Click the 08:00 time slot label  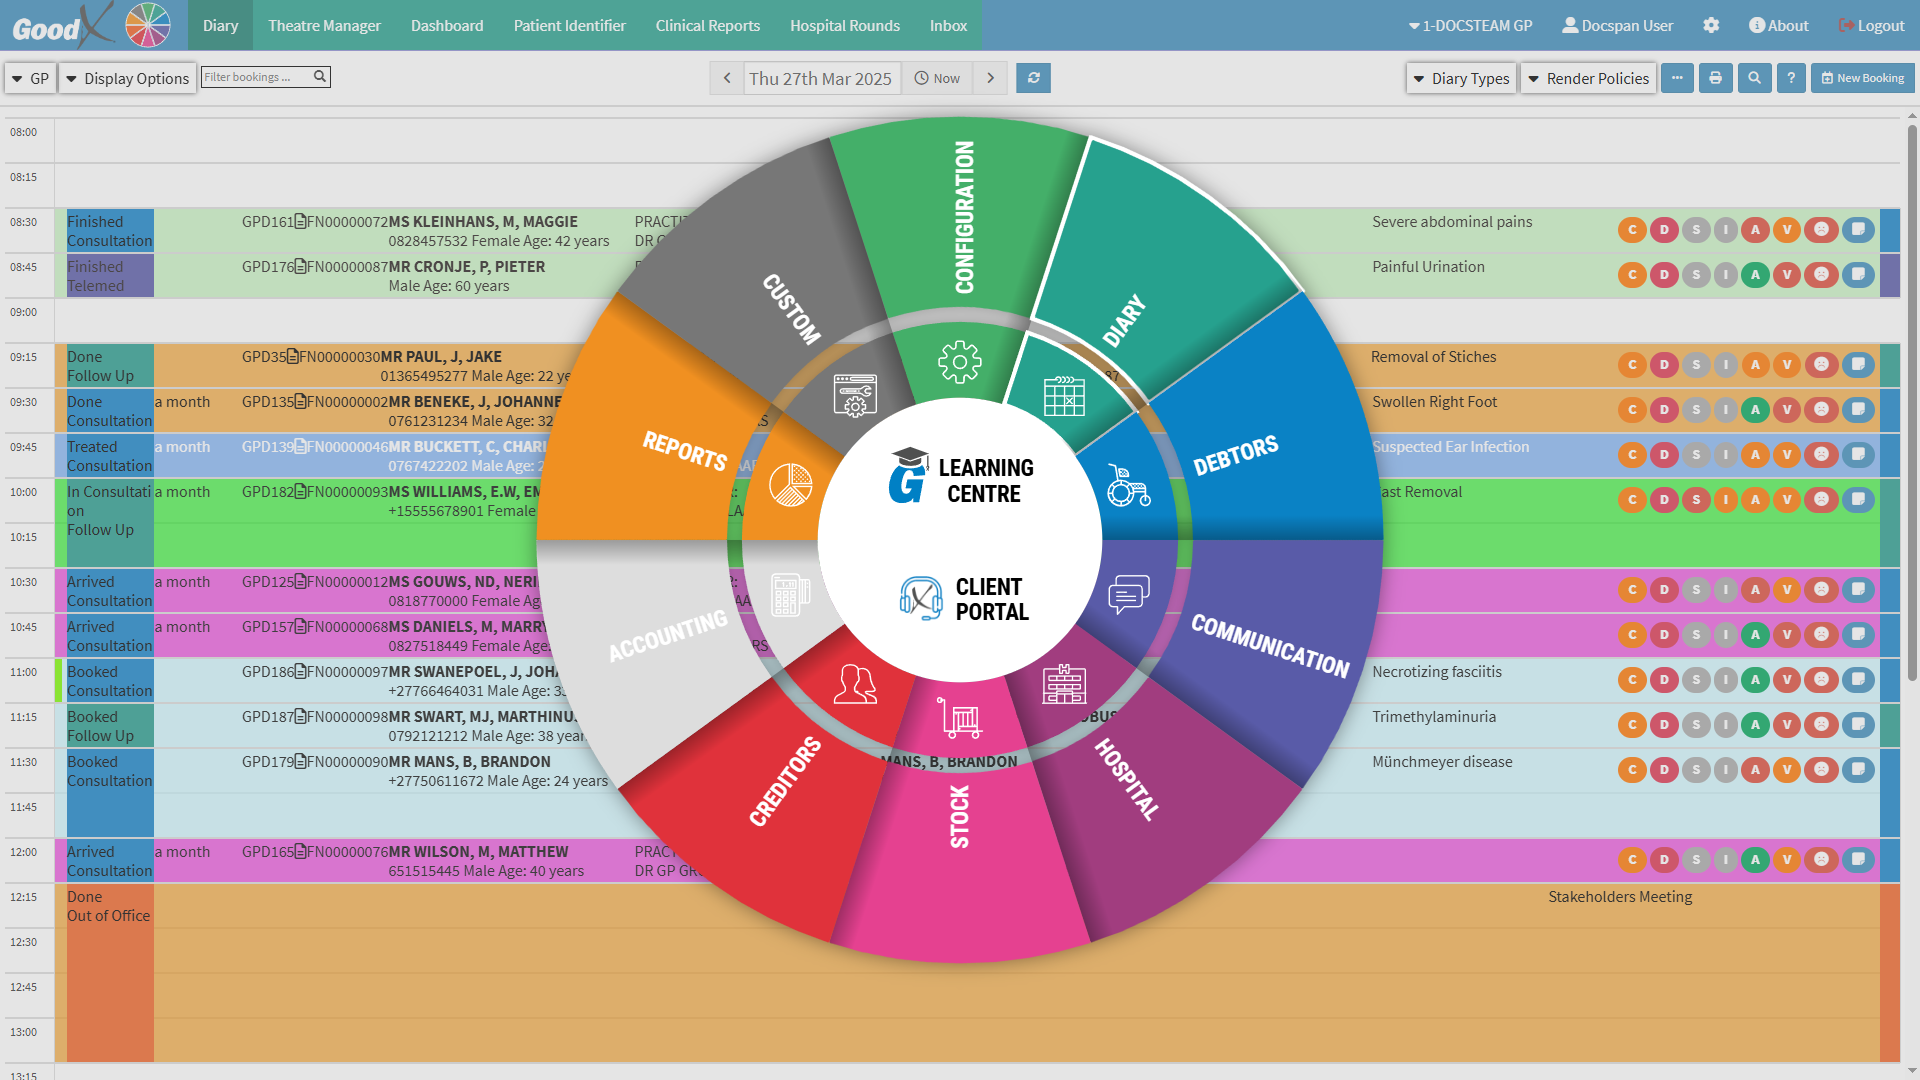(x=24, y=132)
